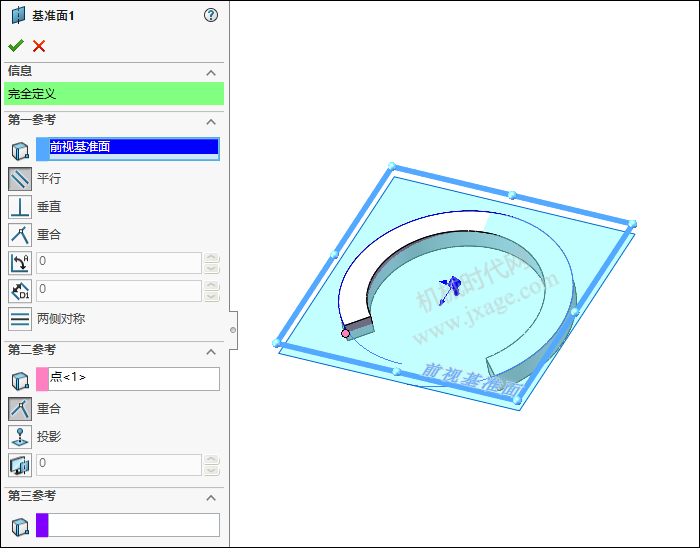Increase second reference value with up arrow

point(212,459)
